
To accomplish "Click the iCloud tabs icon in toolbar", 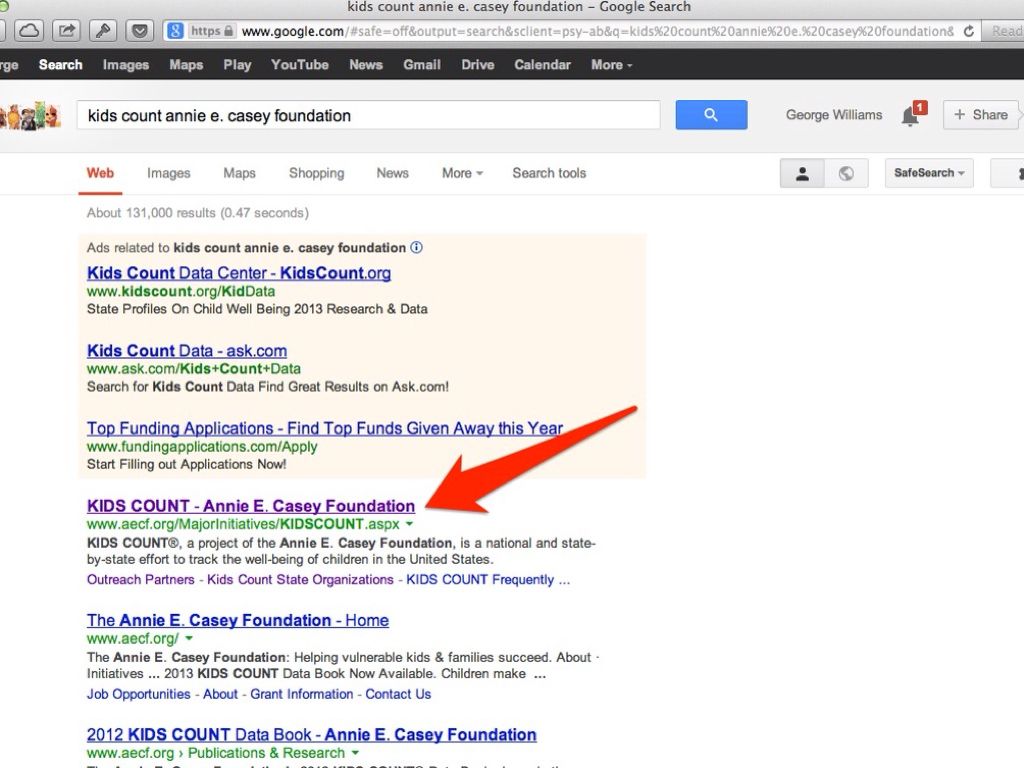I will click(29, 31).
